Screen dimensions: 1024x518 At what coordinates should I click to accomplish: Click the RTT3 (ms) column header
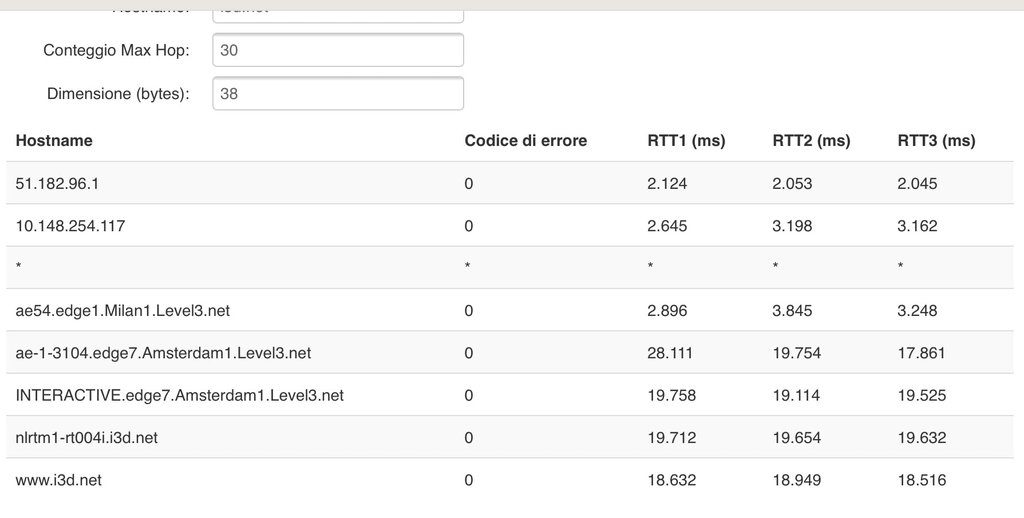(x=936, y=141)
